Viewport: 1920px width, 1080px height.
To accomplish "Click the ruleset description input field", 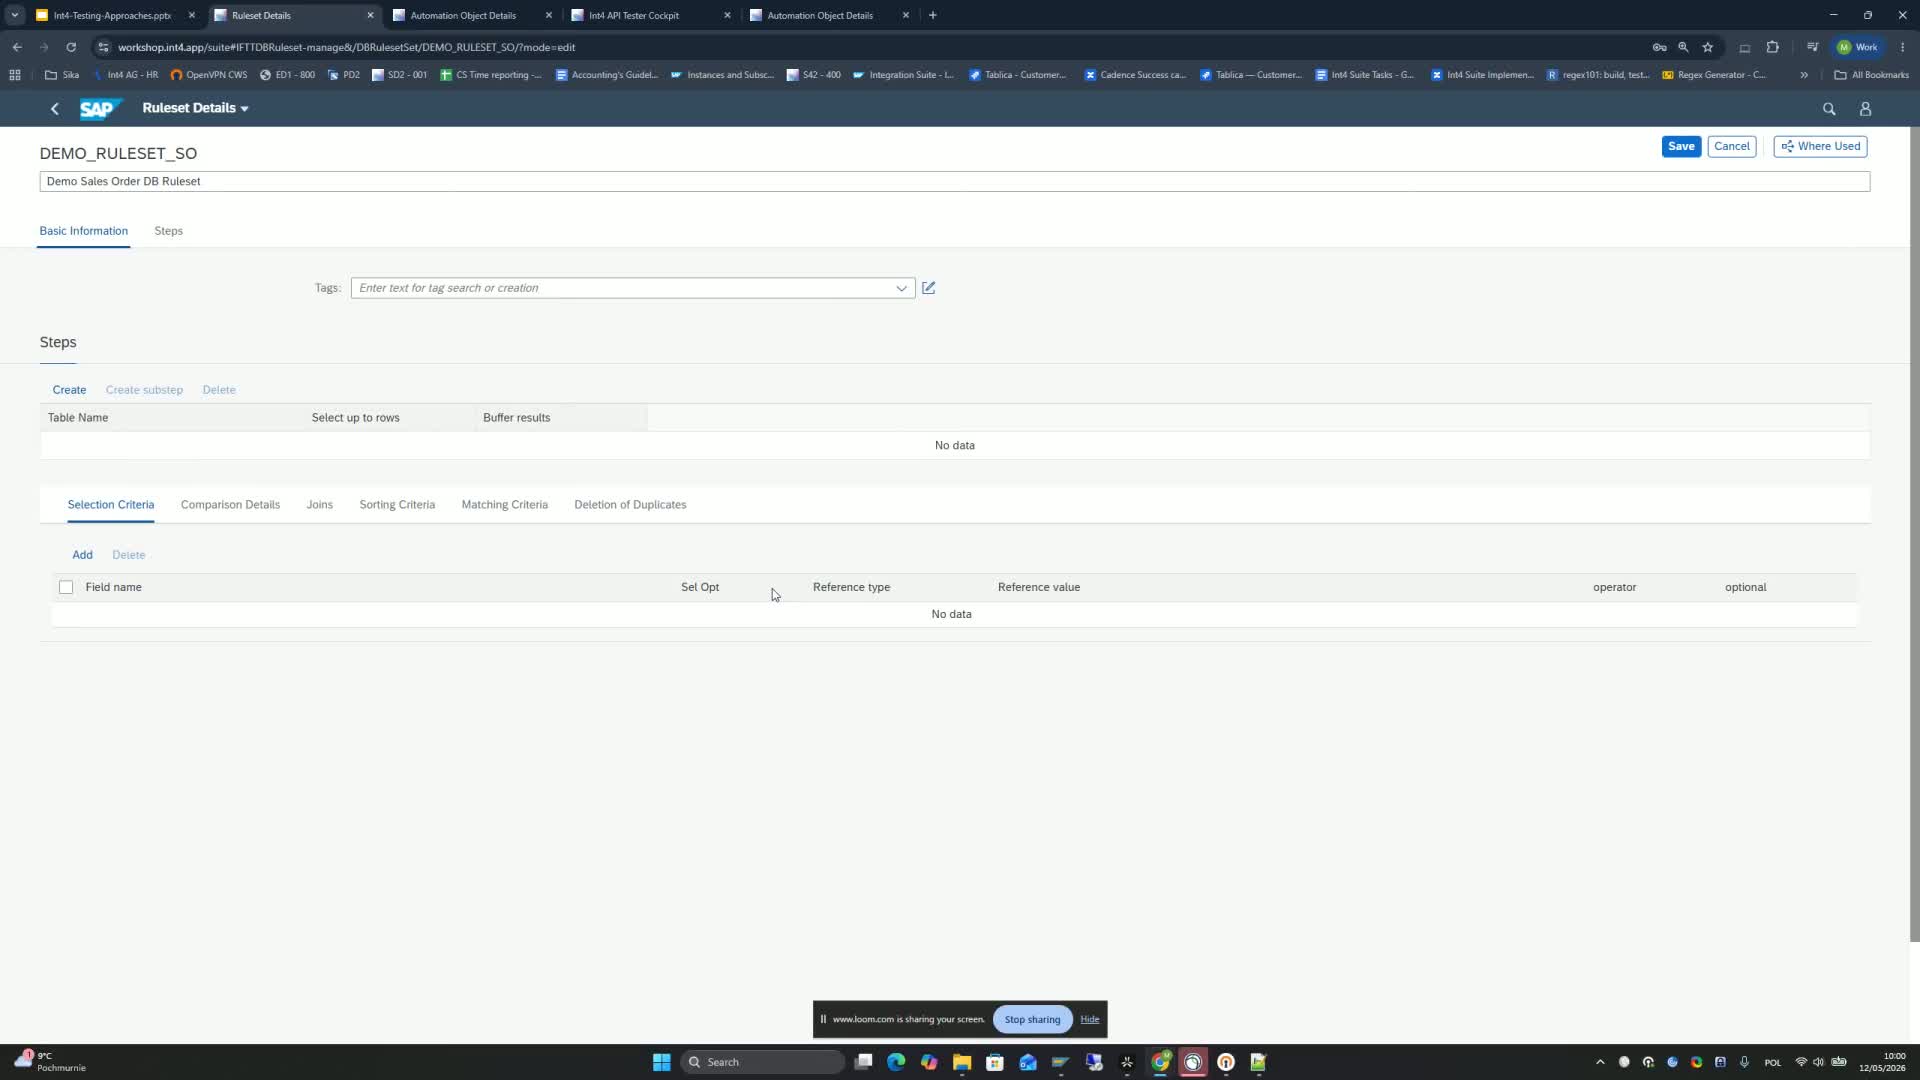I will pos(955,181).
